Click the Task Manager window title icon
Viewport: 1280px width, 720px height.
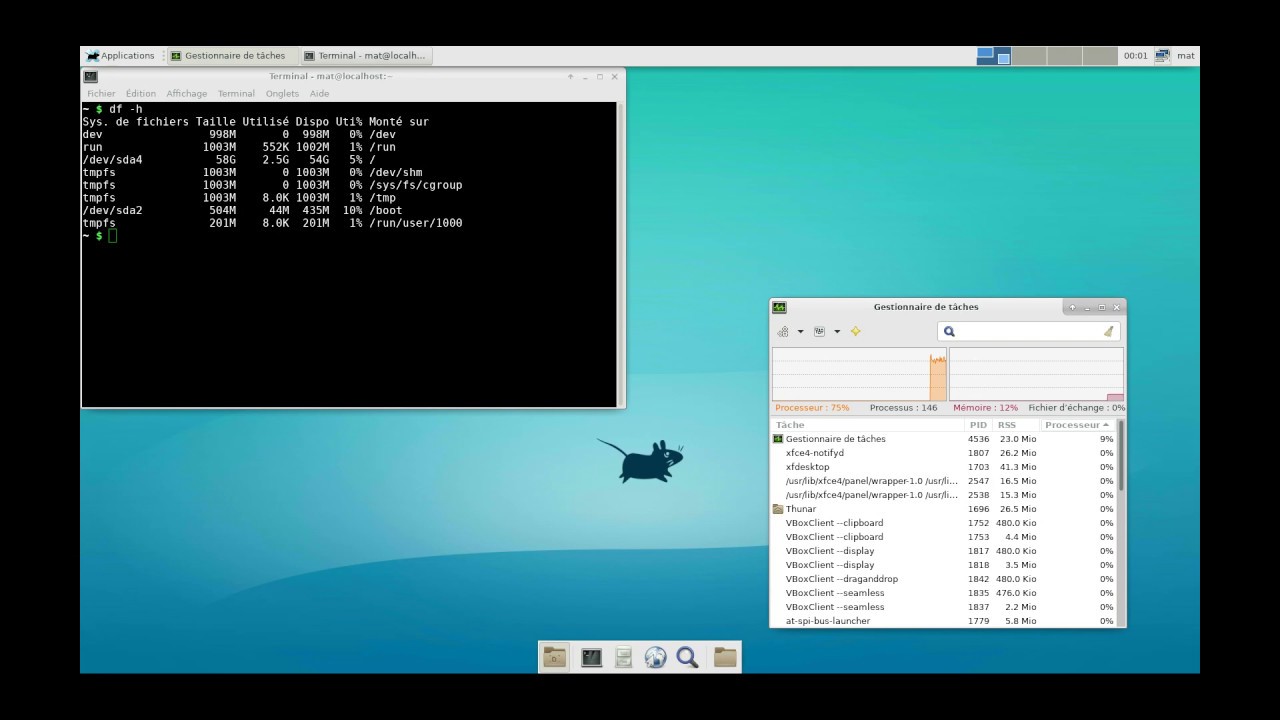tap(779, 307)
